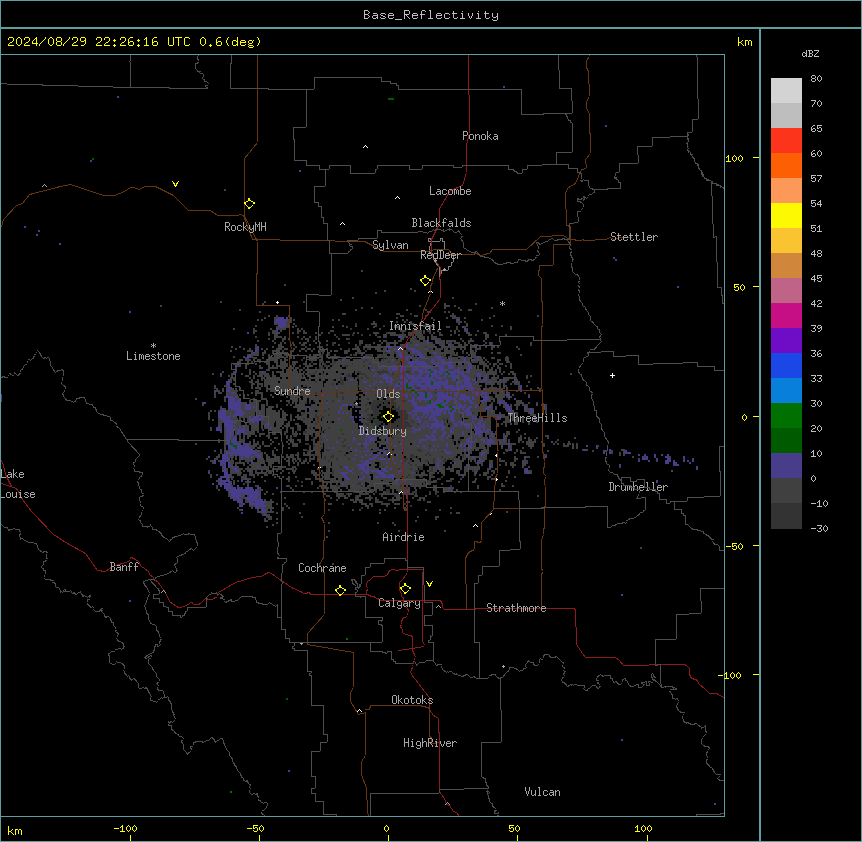The image size is (862, 842).
Task: Click the Limestone label
Action: 153,356
